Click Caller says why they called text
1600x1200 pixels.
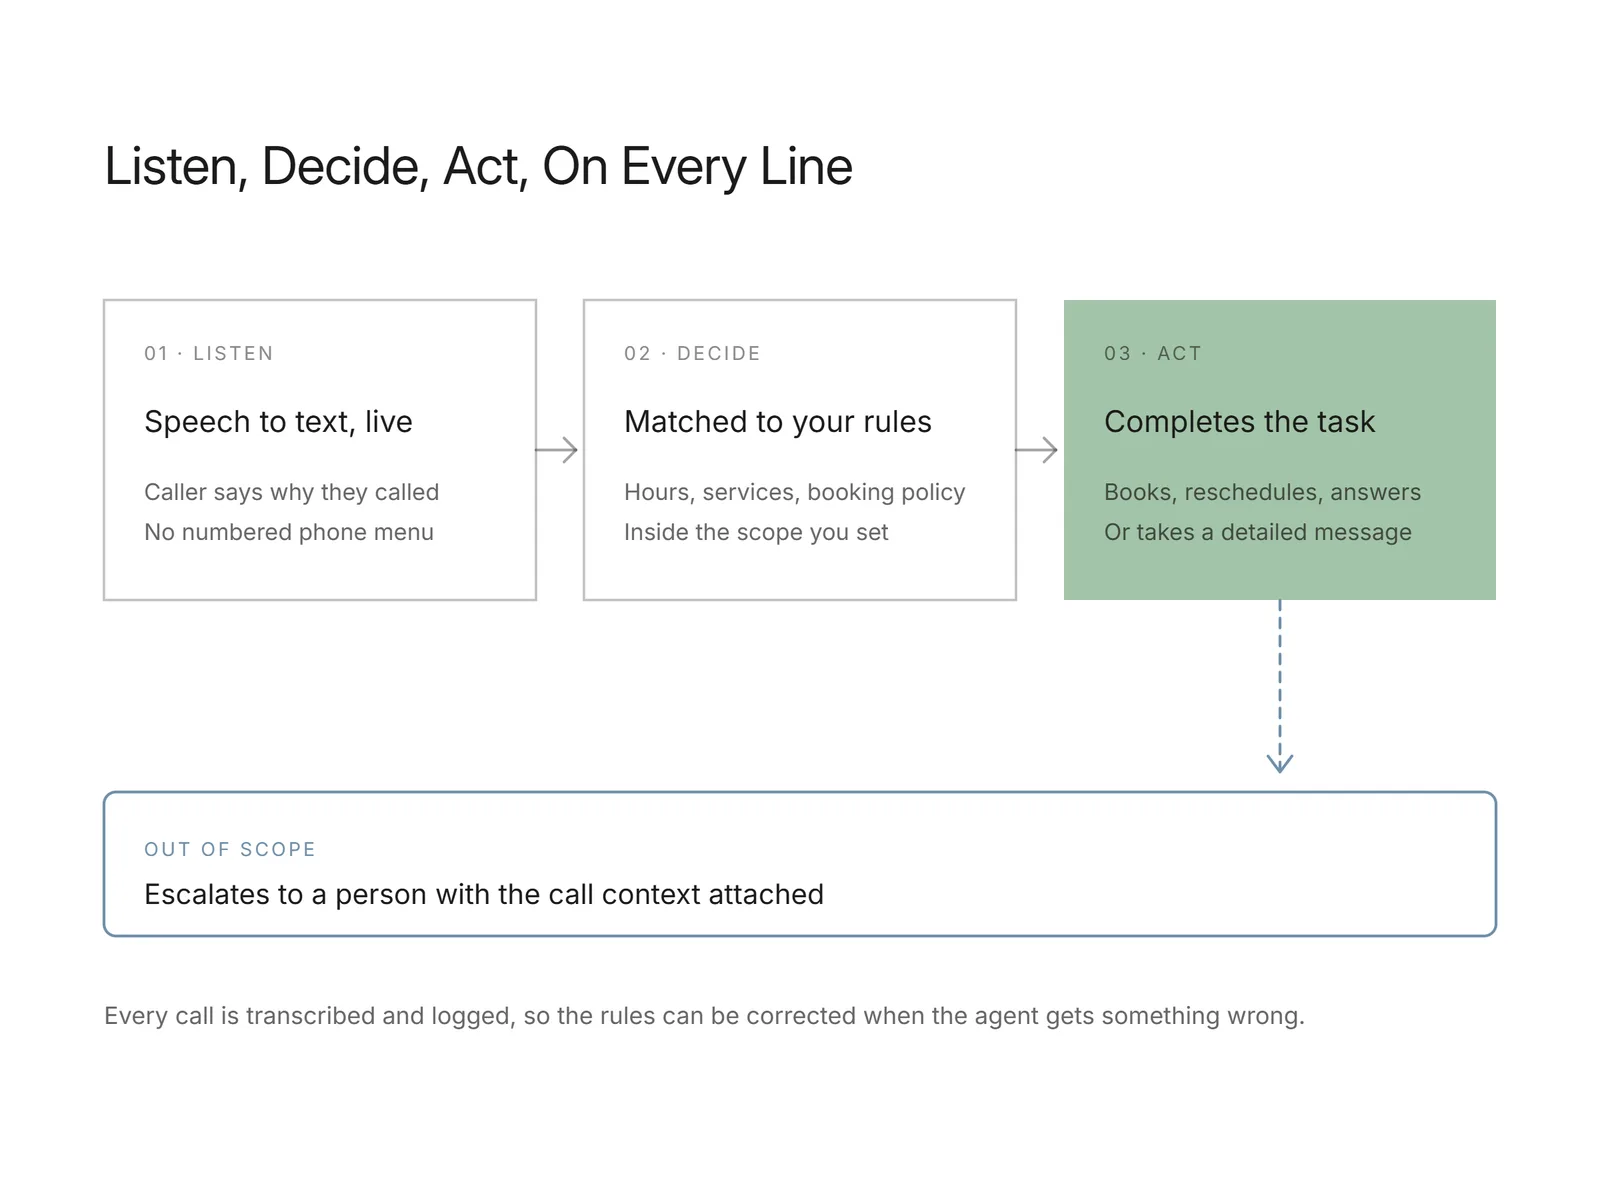point(291,492)
